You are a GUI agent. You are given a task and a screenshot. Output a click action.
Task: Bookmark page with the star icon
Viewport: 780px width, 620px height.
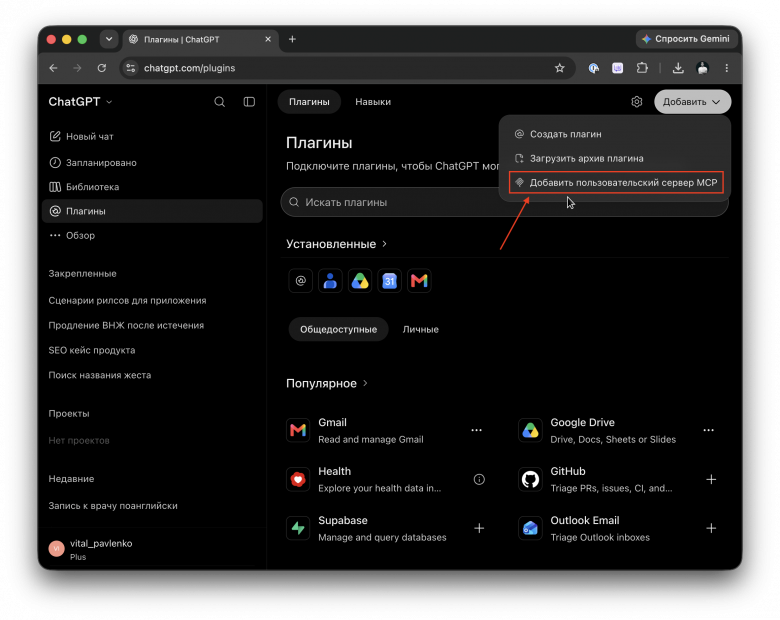click(560, 68)
